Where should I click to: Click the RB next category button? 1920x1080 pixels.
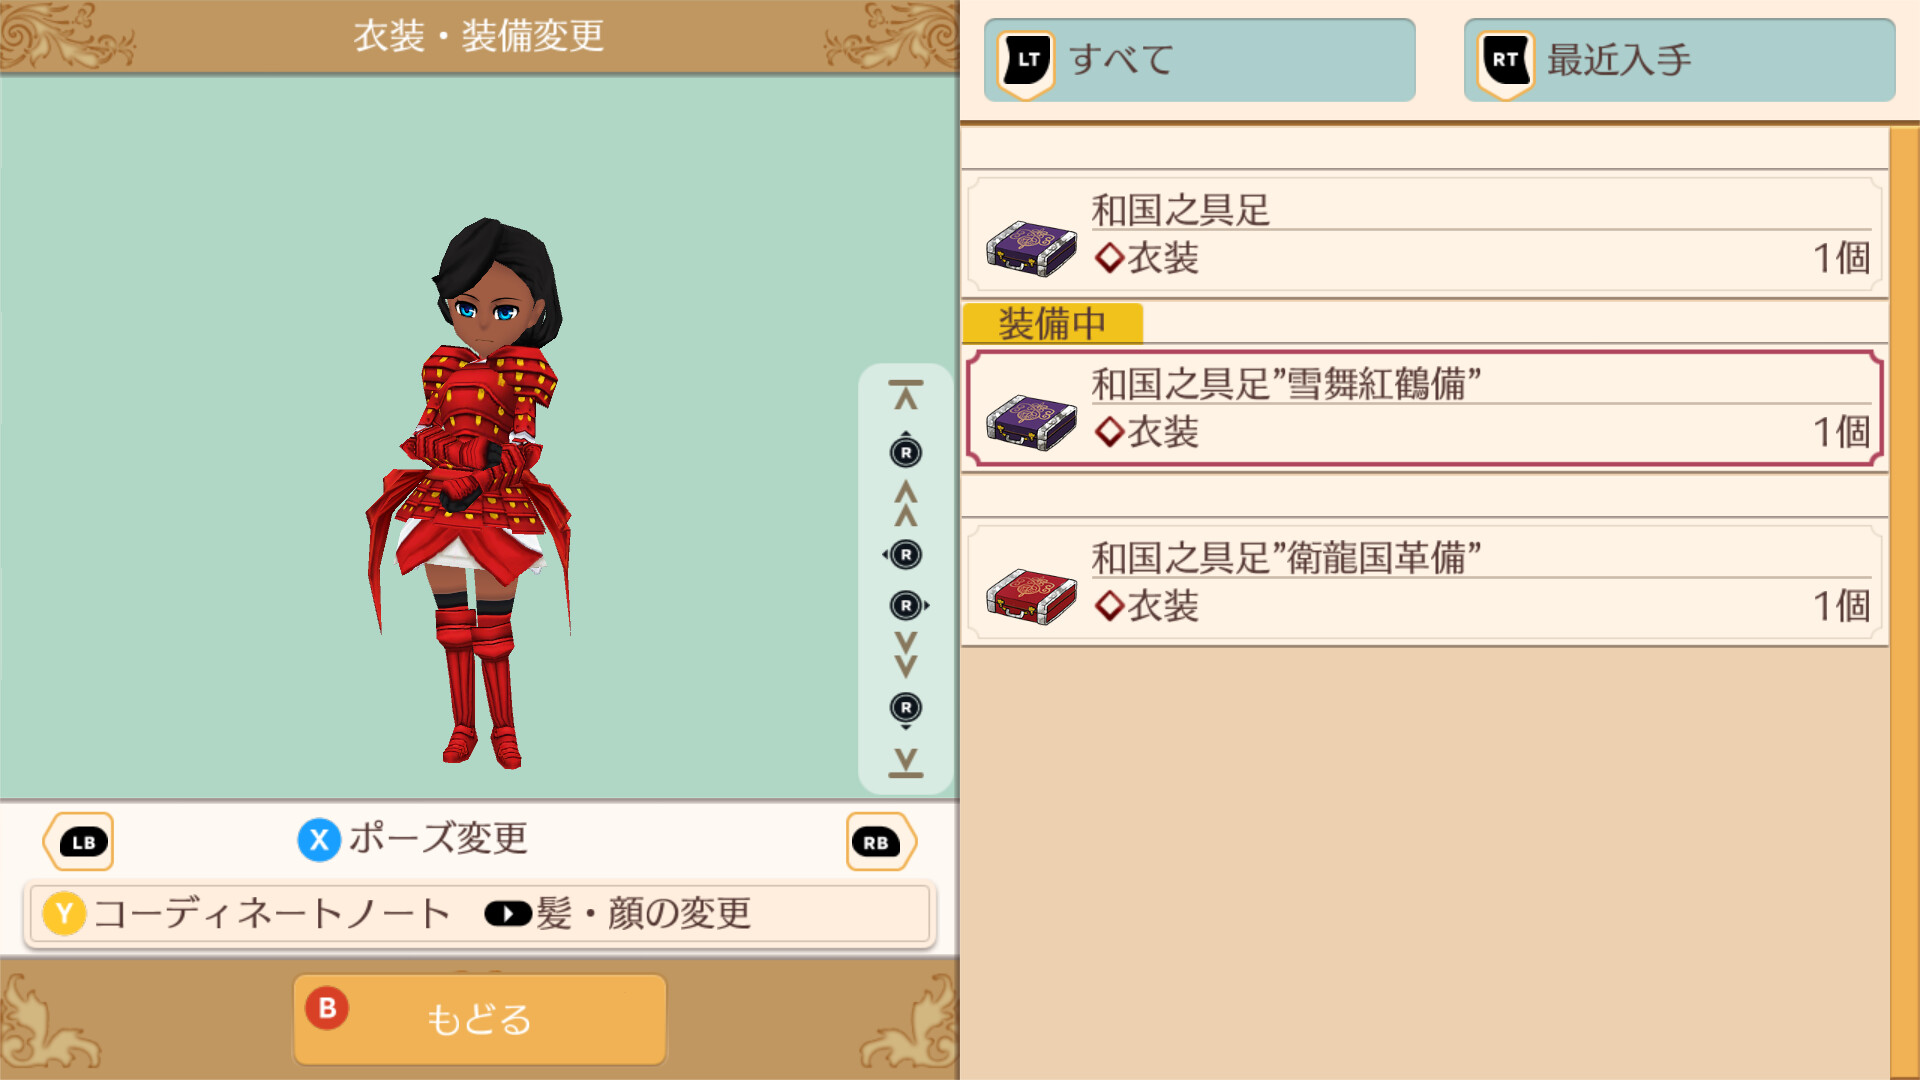click(x=880, y=842)
